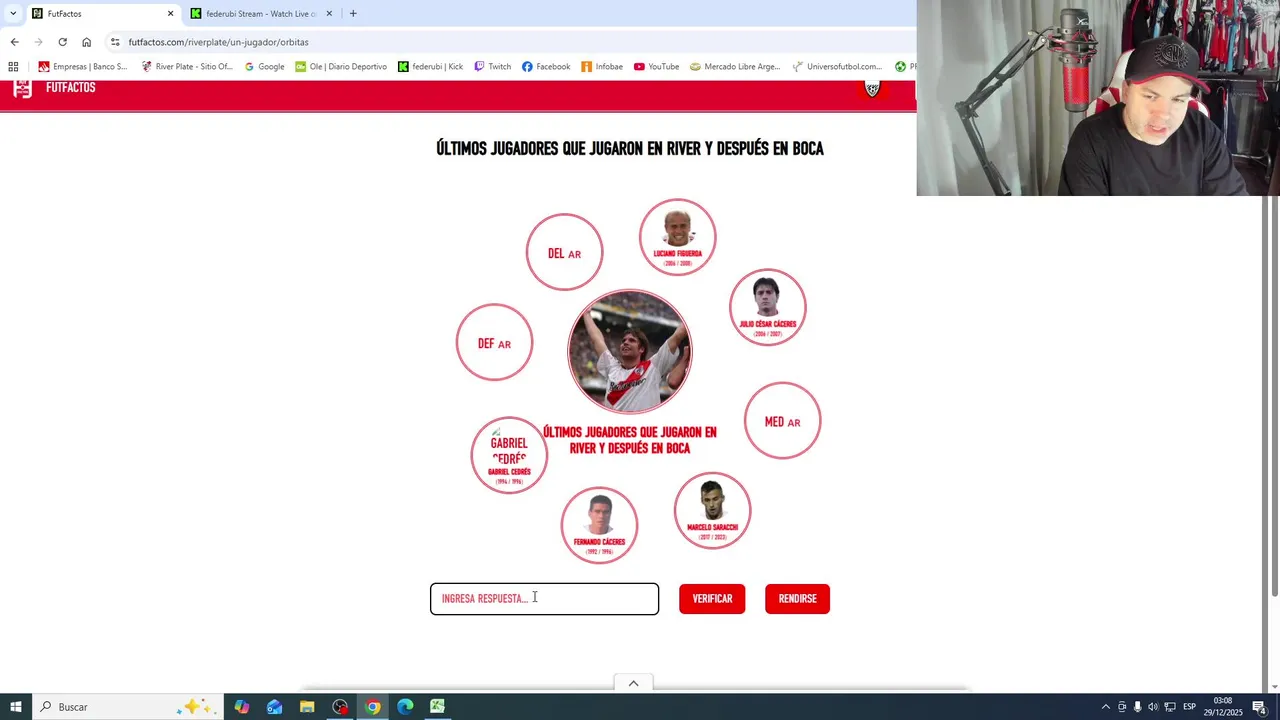
Task: Select the DEF AR orbit circle
Action: click(x=494, y=342)
